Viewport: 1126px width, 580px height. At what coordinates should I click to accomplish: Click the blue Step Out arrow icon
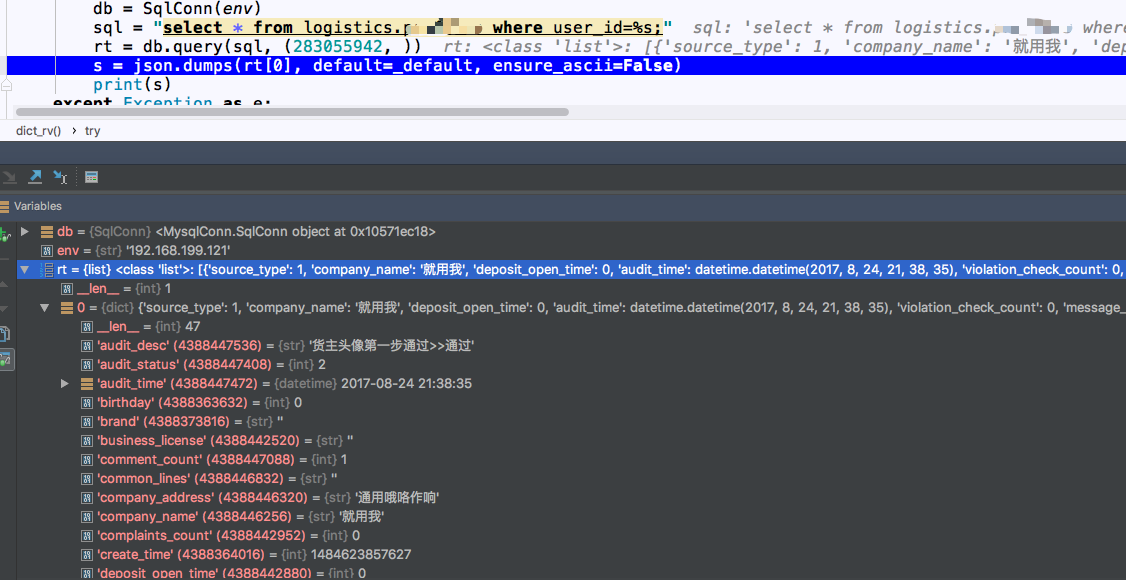pos(34,176)
